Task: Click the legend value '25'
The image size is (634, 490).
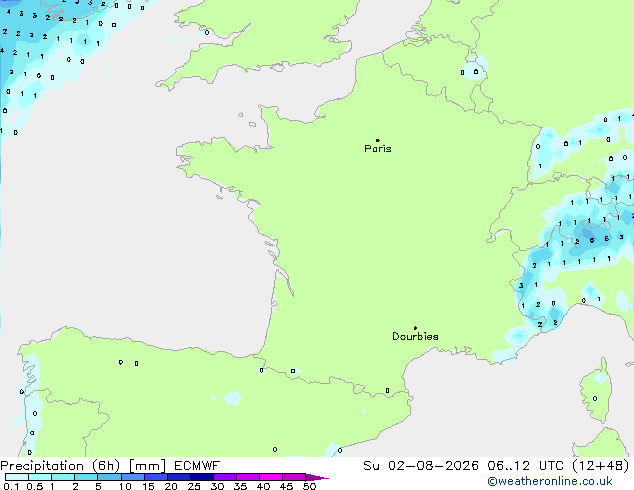Action: pos(194,486)
